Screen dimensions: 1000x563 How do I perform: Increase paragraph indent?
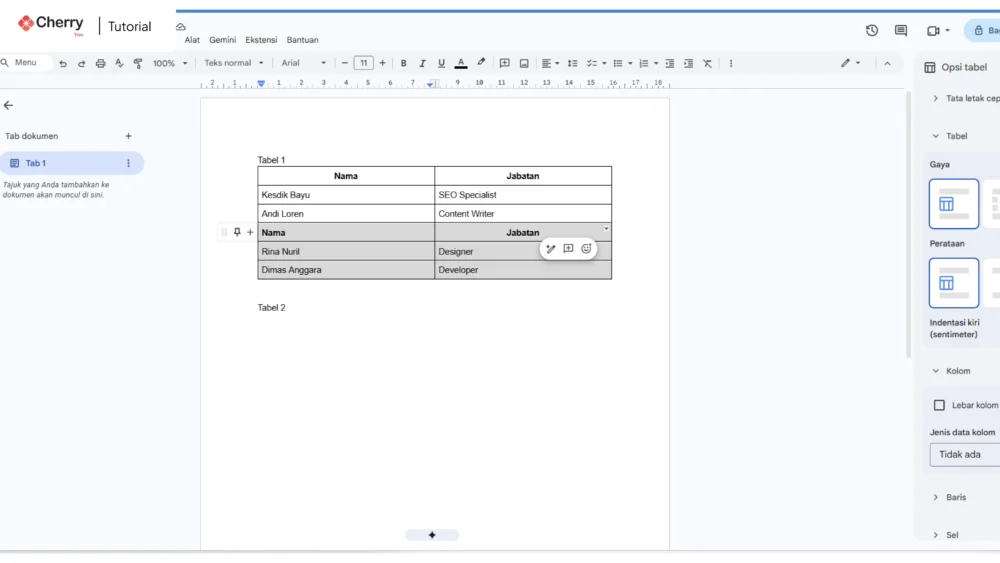point(688,63)
